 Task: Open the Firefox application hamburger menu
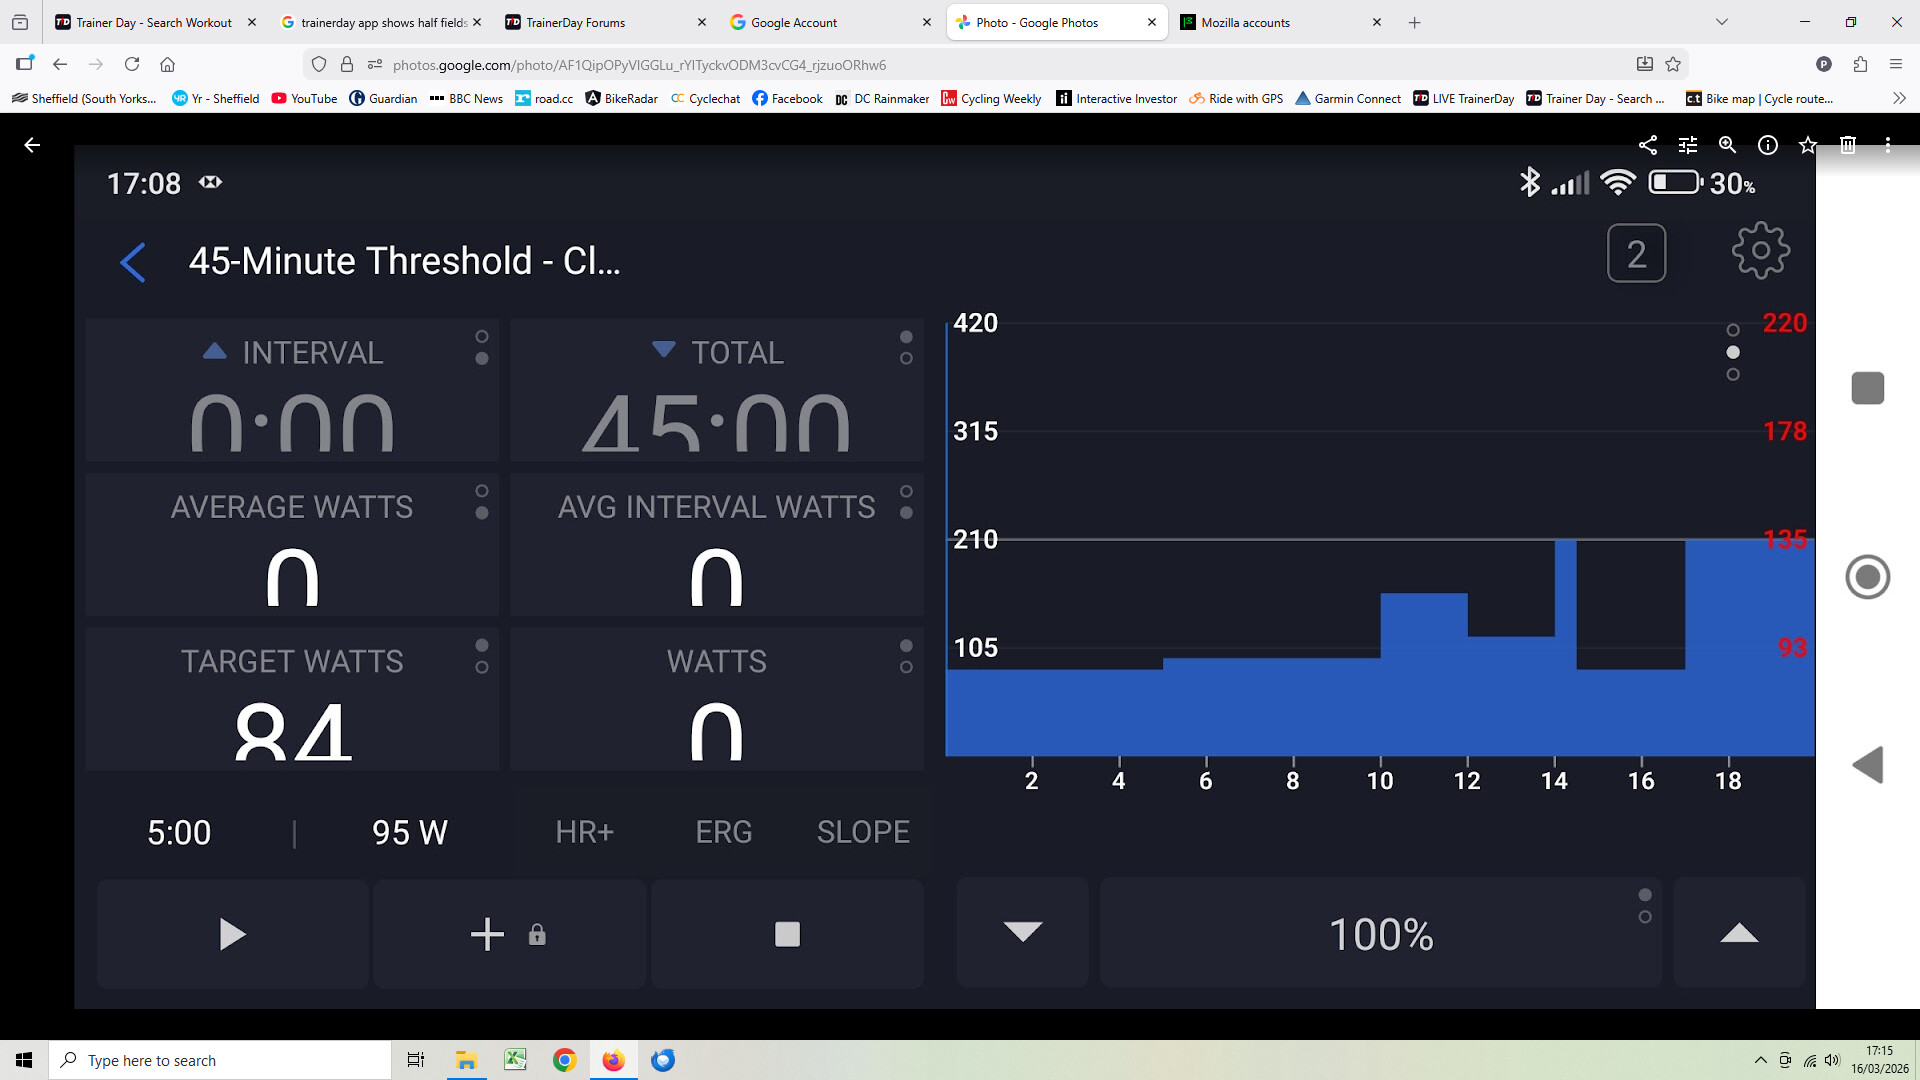[x=1896, y=64]
